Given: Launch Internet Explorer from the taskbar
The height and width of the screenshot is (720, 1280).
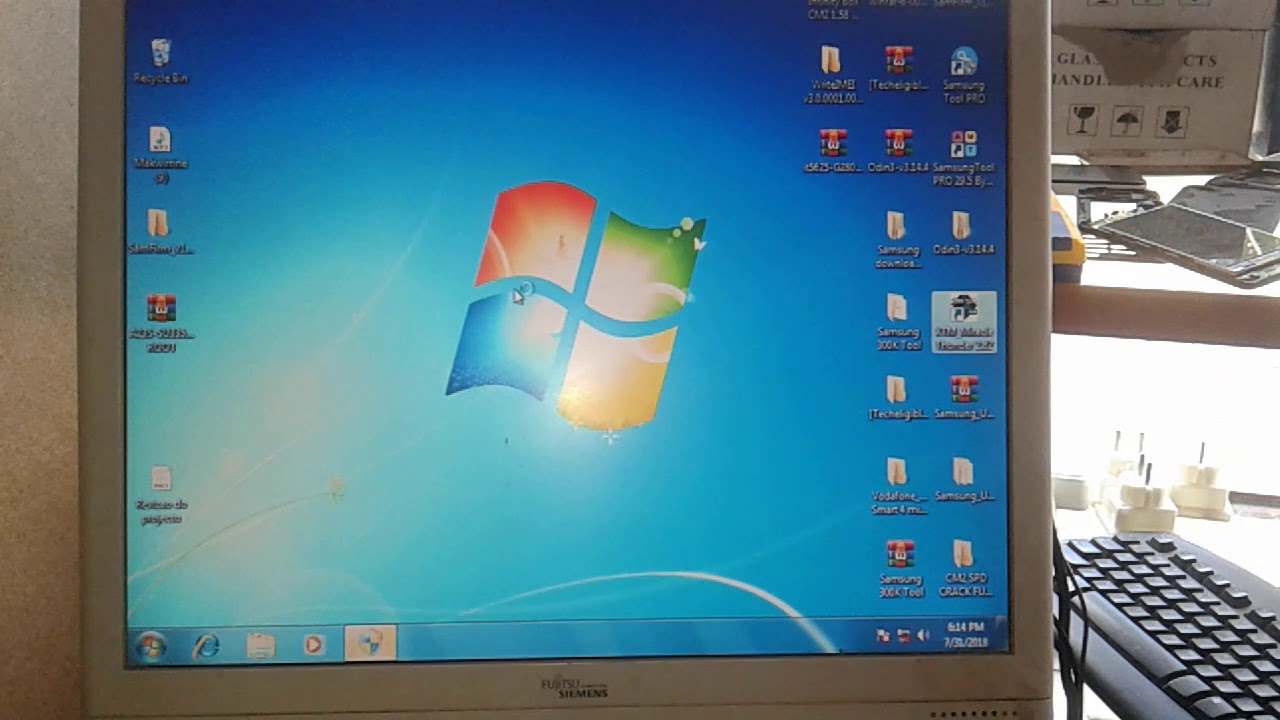Looking at the screenshot, I should pos(206,645).
